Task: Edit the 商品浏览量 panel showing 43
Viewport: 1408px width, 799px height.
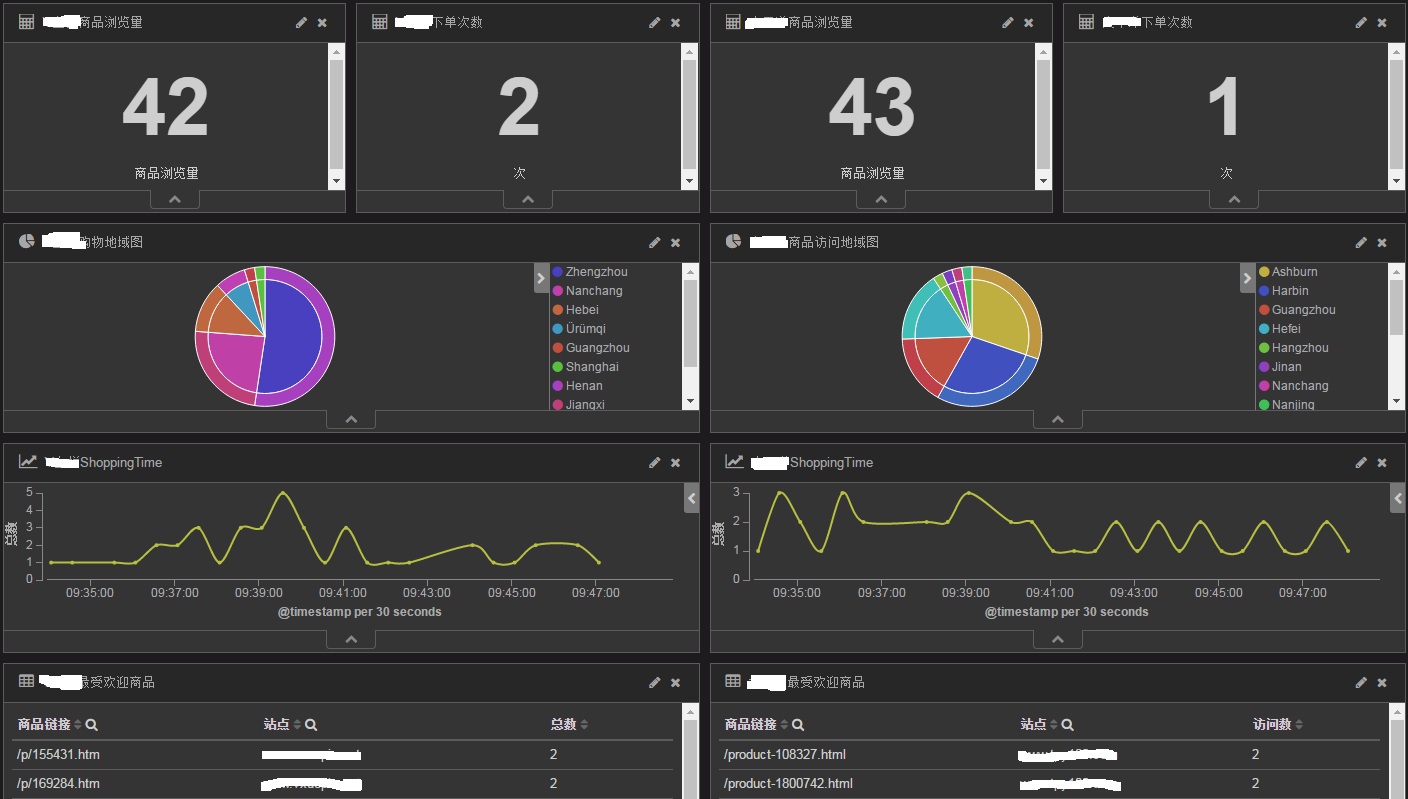Action: click(1008, 22)
